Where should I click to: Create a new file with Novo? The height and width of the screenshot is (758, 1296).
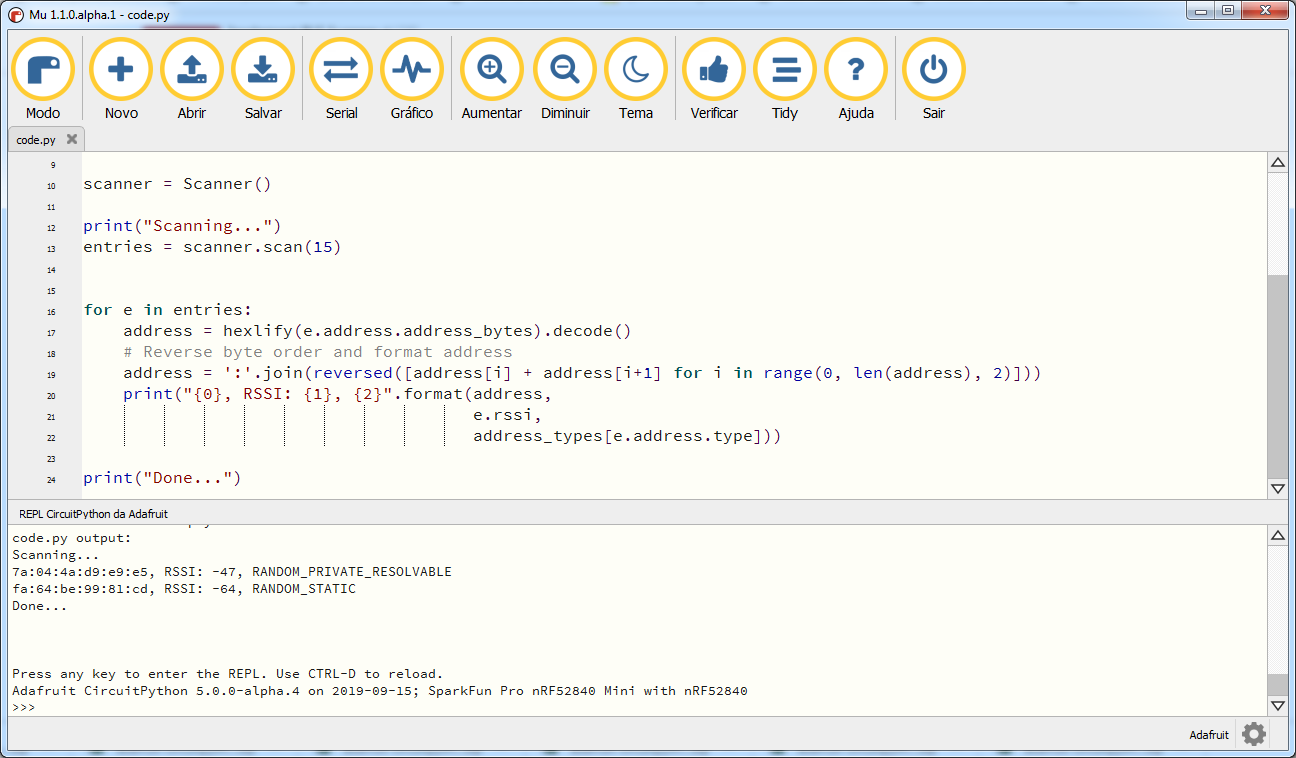[x=120, y=68]
